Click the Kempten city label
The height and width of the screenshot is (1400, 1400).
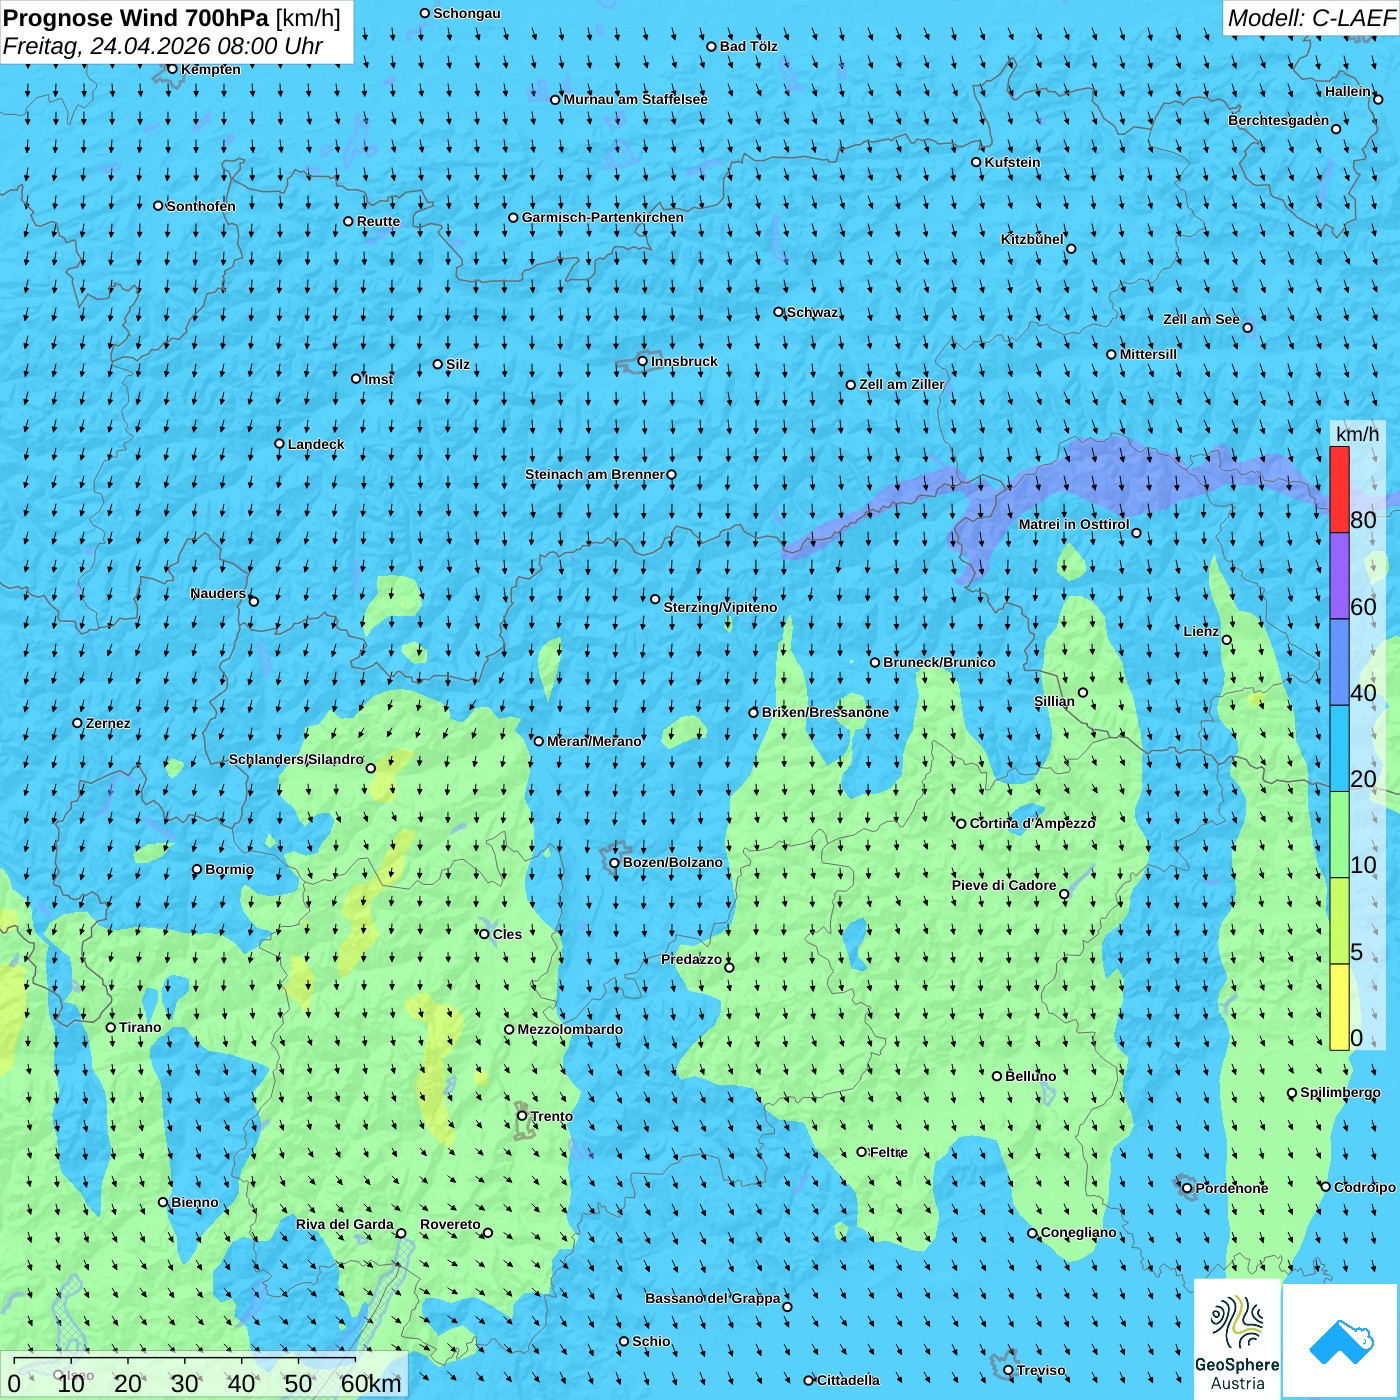[211, 69]
